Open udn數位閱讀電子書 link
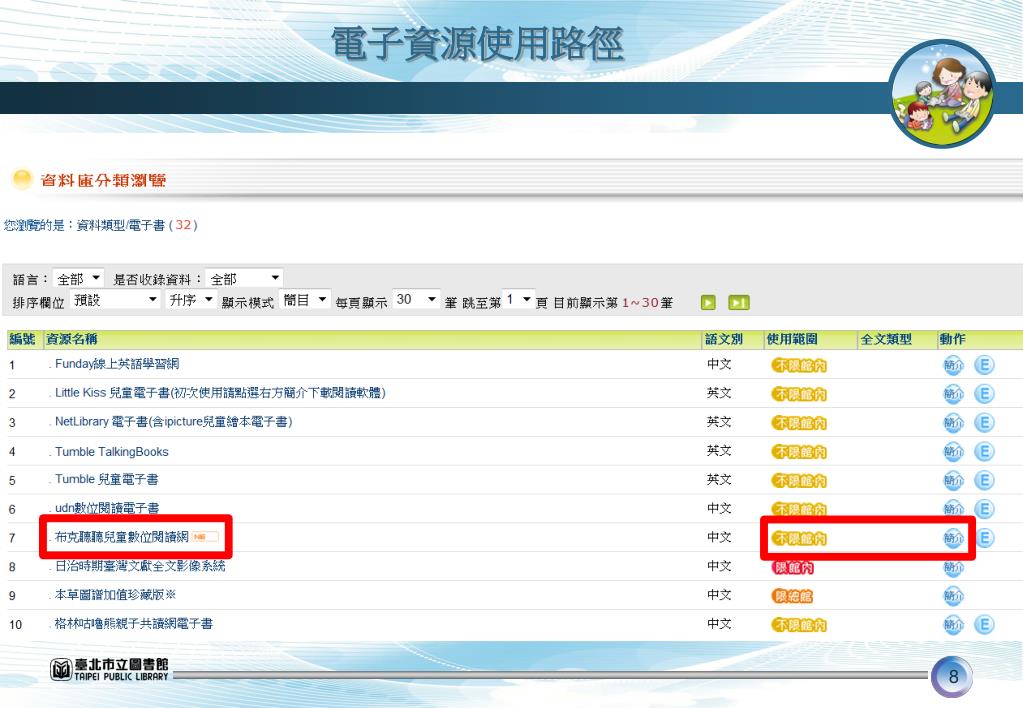Screen dimensions: 1023x708 tap(107, 508)
